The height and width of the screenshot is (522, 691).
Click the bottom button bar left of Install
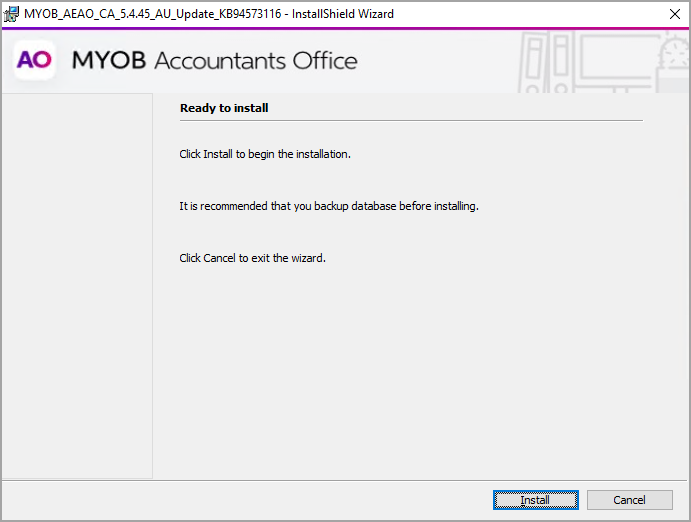tap(250, 500)
